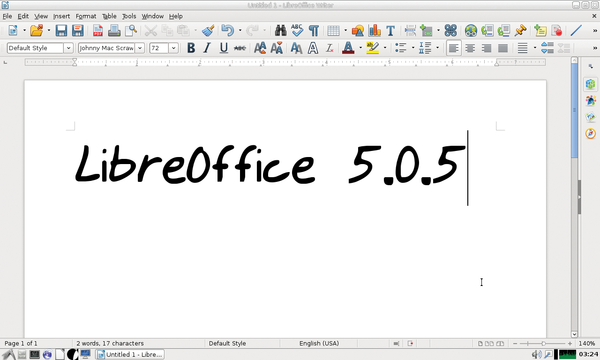Expand the Default Style paragraph dropdown
Viewport: 600px width, 360px height.
68,48
